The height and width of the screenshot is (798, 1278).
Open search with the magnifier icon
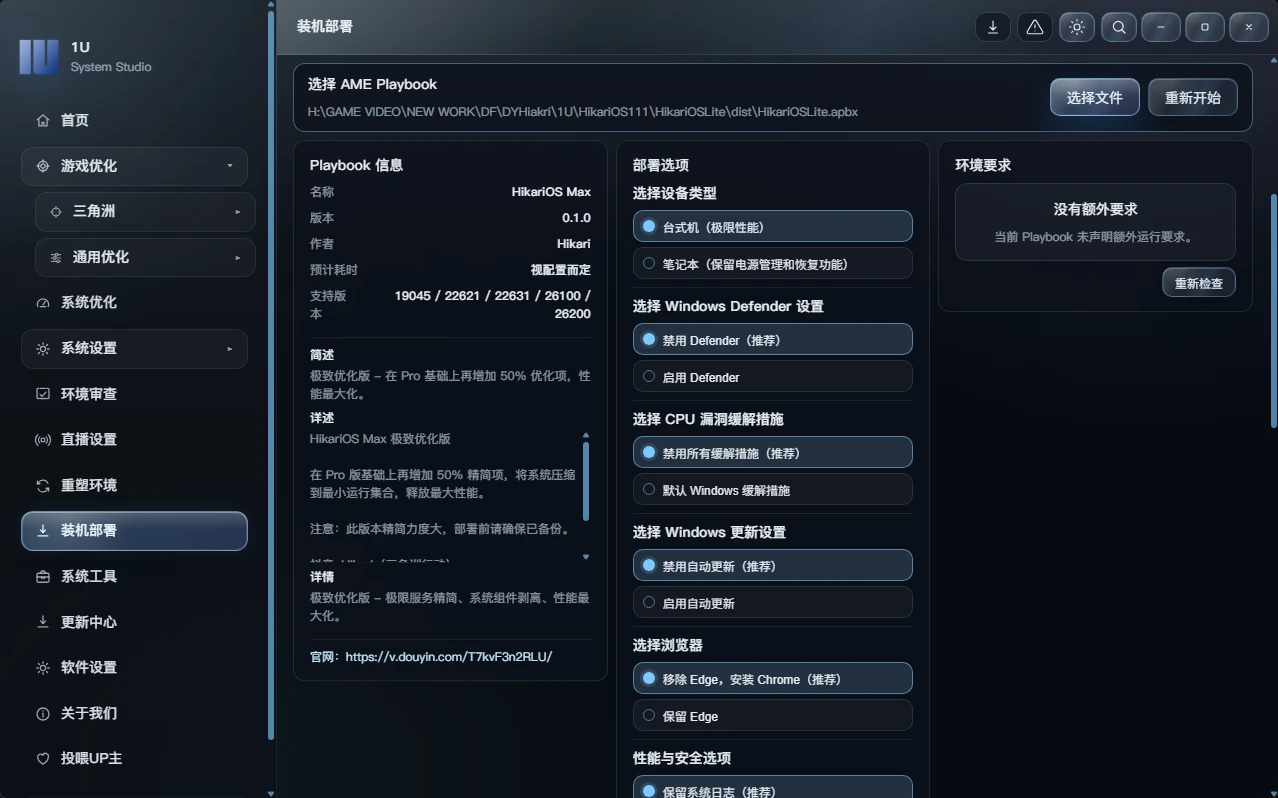point(1119,27)
